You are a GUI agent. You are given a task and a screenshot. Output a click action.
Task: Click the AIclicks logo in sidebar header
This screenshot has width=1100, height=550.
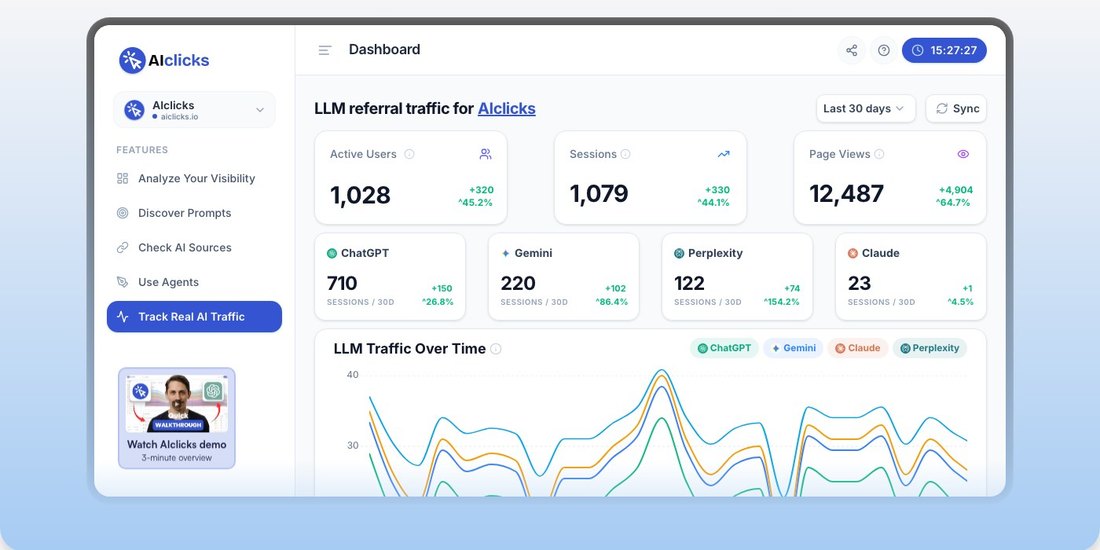click(164, 60)
